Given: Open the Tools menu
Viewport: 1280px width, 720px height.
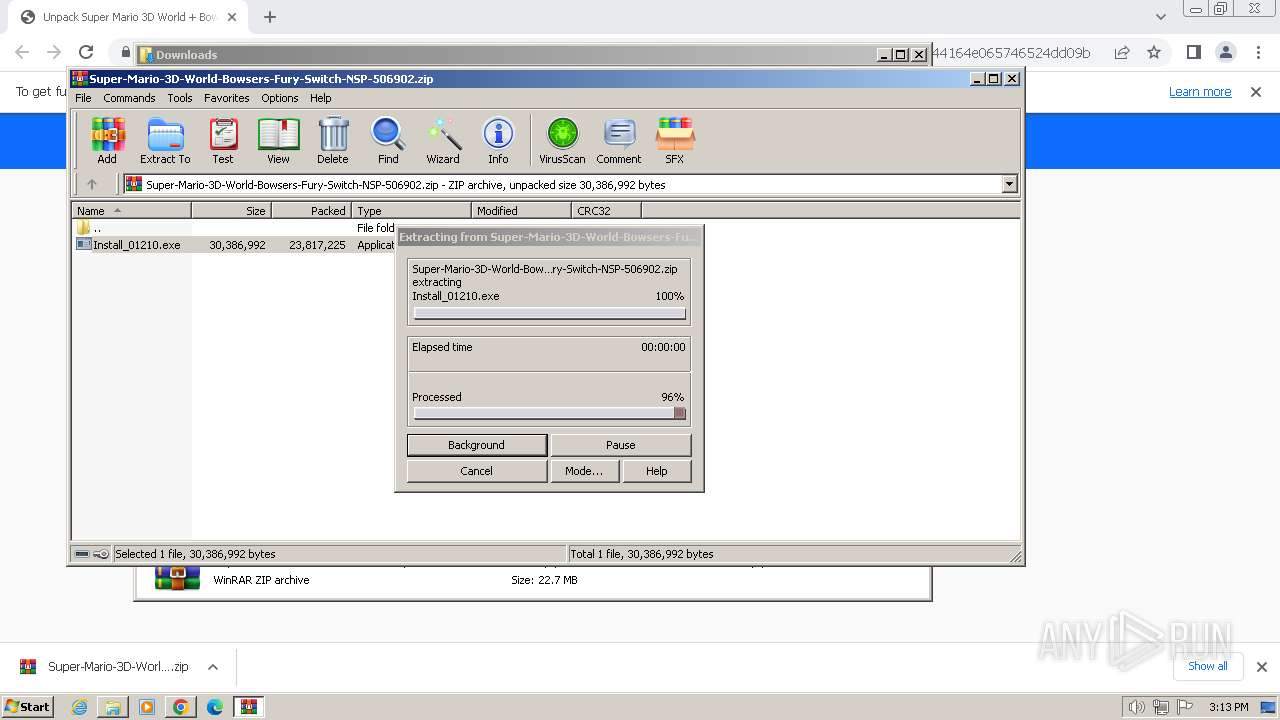Looking at the screenshot, I should pyautogui.click(x=180, y=98).
